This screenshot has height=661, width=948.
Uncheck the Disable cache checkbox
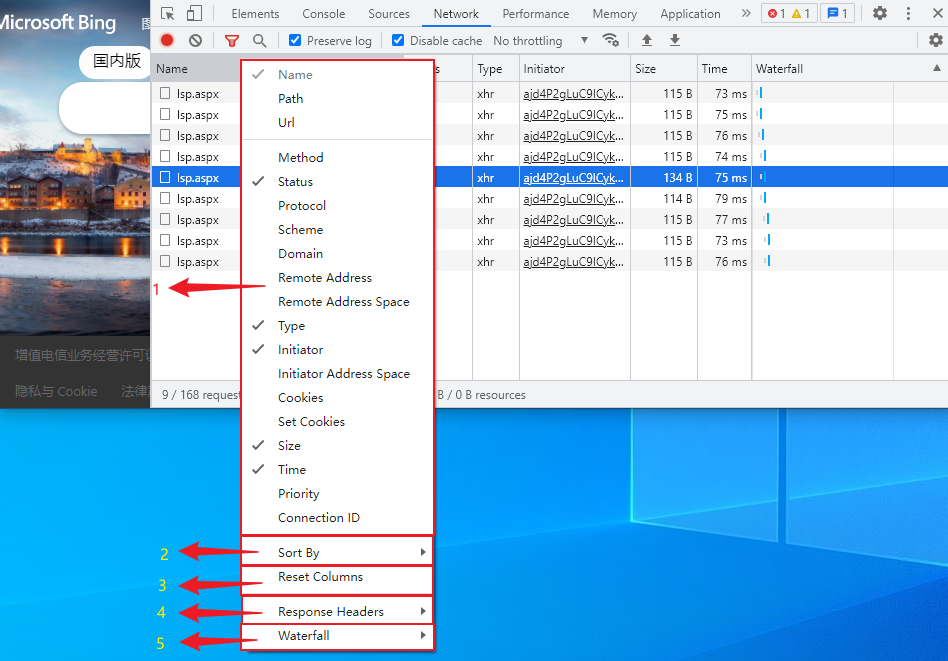pyautogui.click(x=398, y=41)
